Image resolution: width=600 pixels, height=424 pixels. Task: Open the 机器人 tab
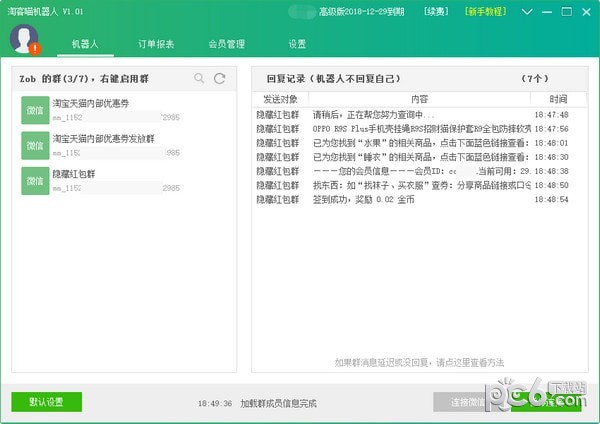click(85, 44)
